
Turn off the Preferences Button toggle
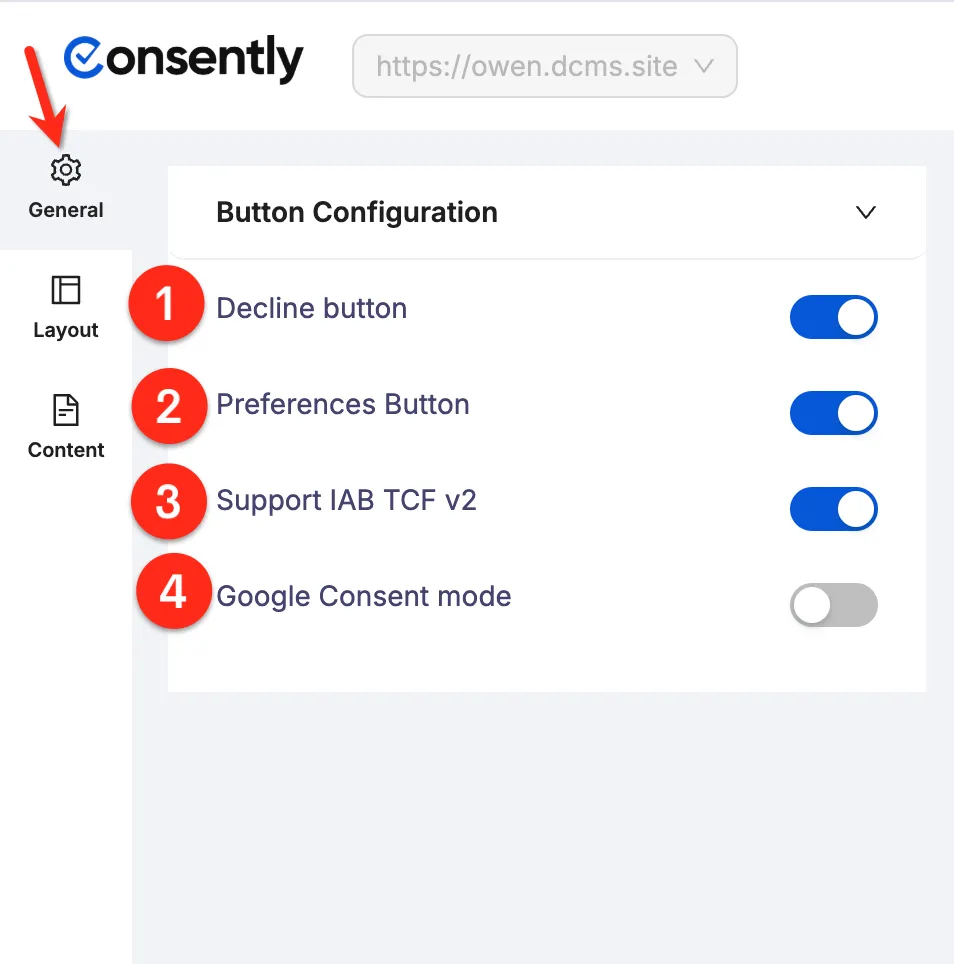pyautogui.click(x=833, y=413)
